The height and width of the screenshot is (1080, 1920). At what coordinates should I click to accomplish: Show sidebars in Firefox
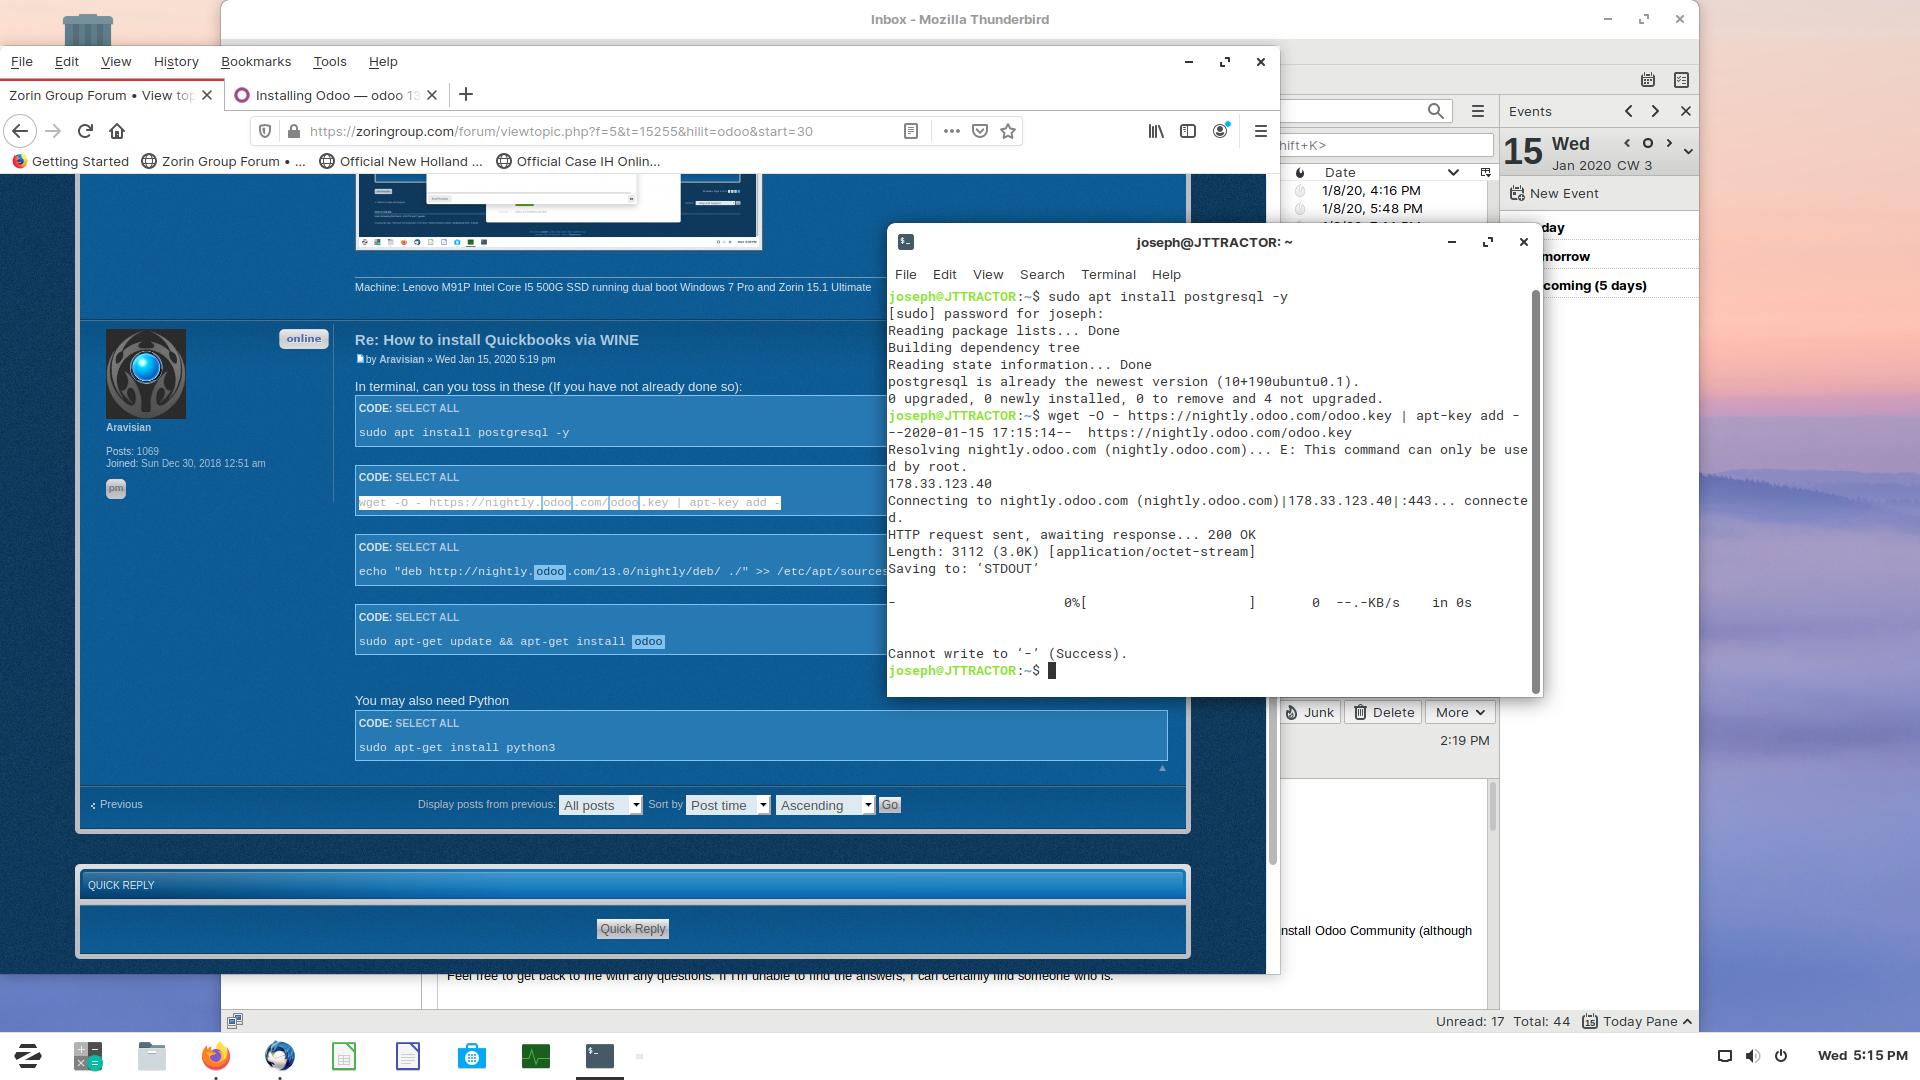coord(1188,131)
